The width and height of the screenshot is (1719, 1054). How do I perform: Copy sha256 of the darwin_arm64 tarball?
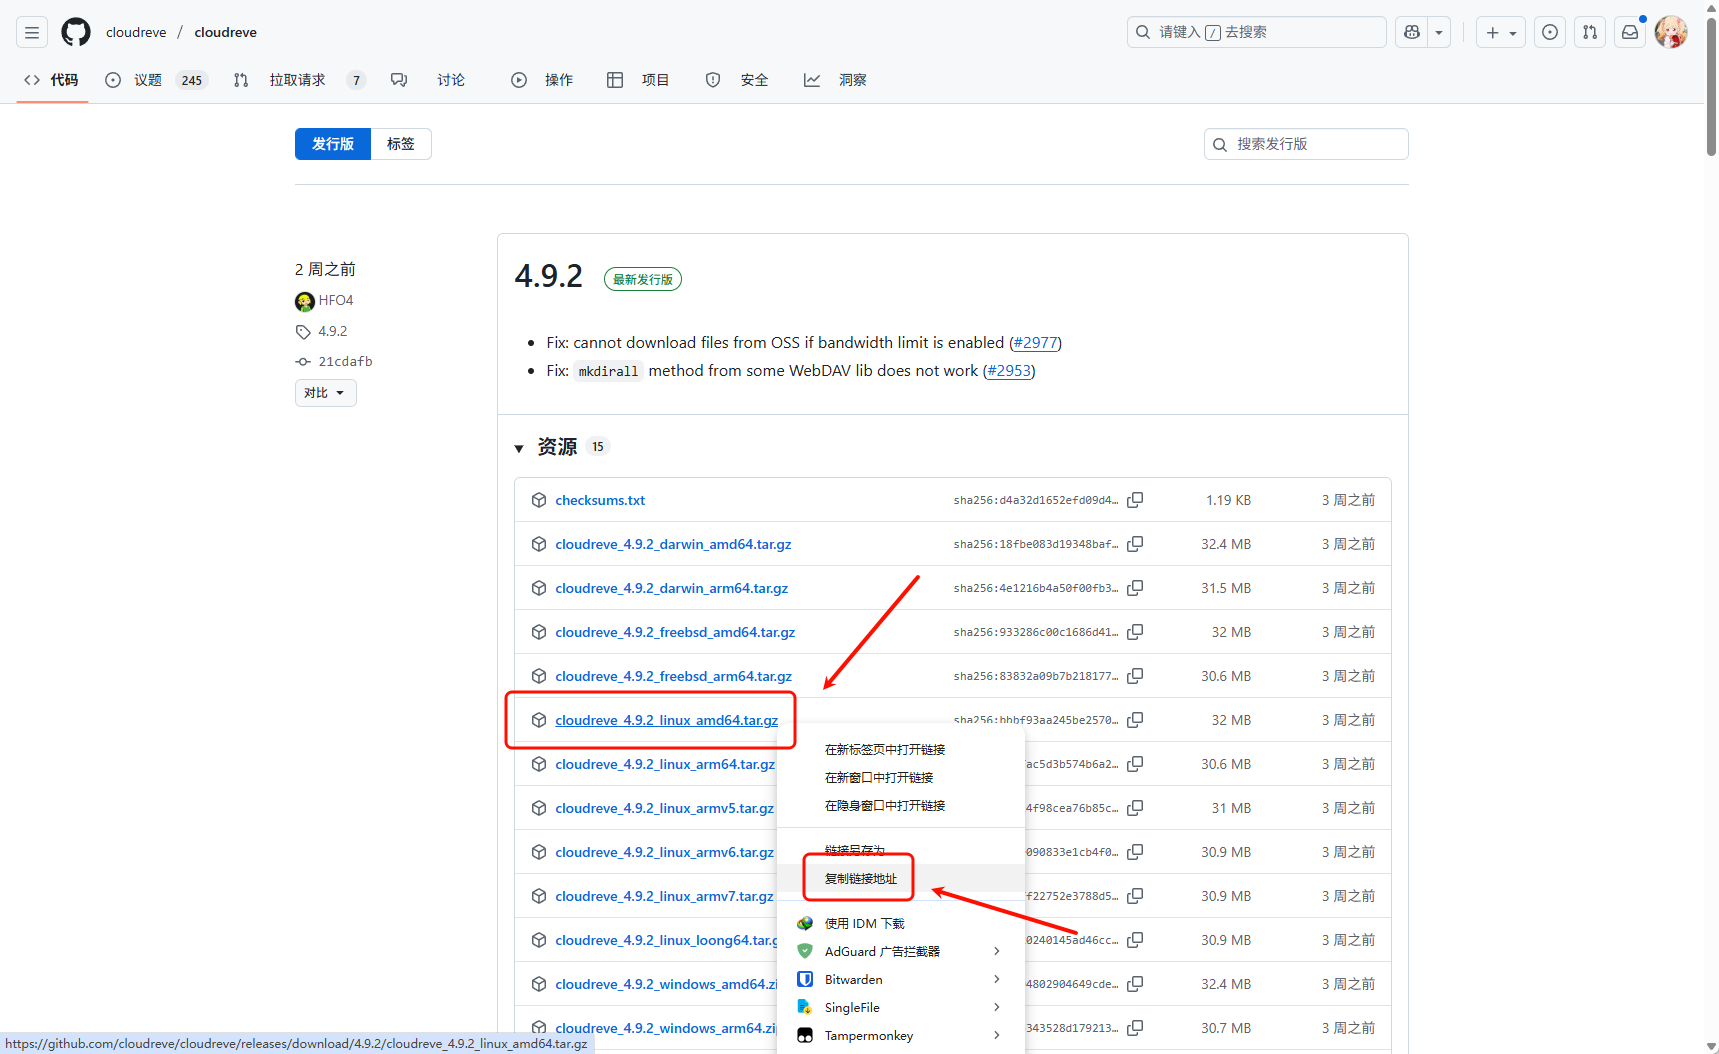[1135, 588]
